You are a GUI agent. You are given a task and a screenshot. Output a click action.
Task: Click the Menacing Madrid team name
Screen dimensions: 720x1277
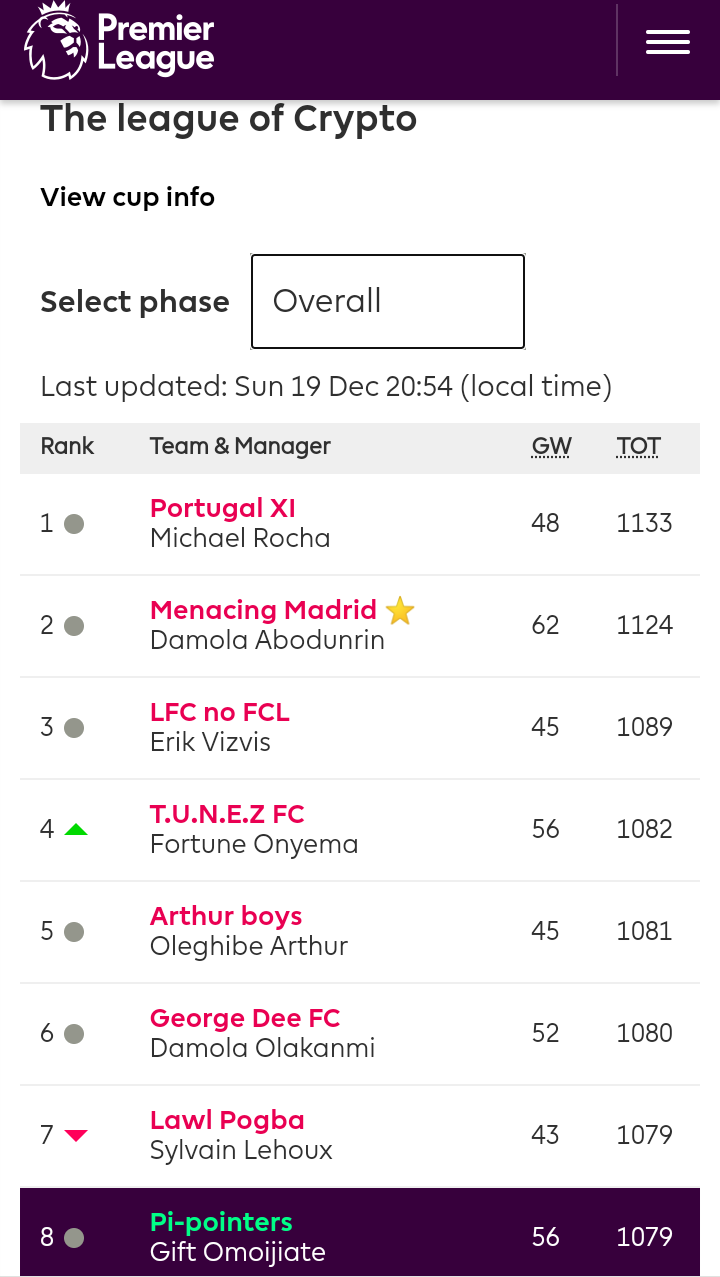263,610
